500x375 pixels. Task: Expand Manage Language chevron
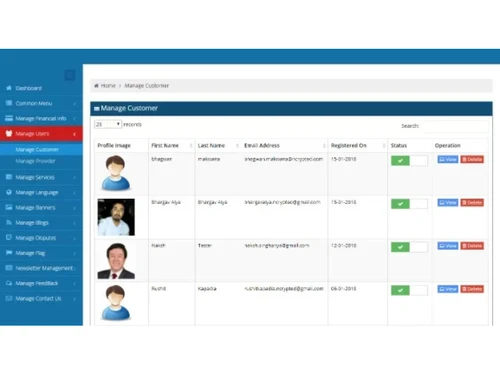click(74, 193)
